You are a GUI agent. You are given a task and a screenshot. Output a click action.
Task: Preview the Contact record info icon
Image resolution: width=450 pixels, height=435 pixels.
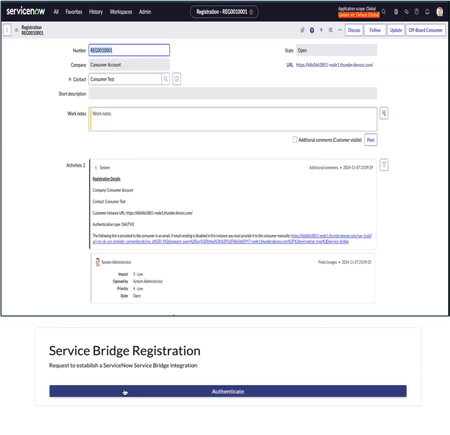[x=177, y=79]
